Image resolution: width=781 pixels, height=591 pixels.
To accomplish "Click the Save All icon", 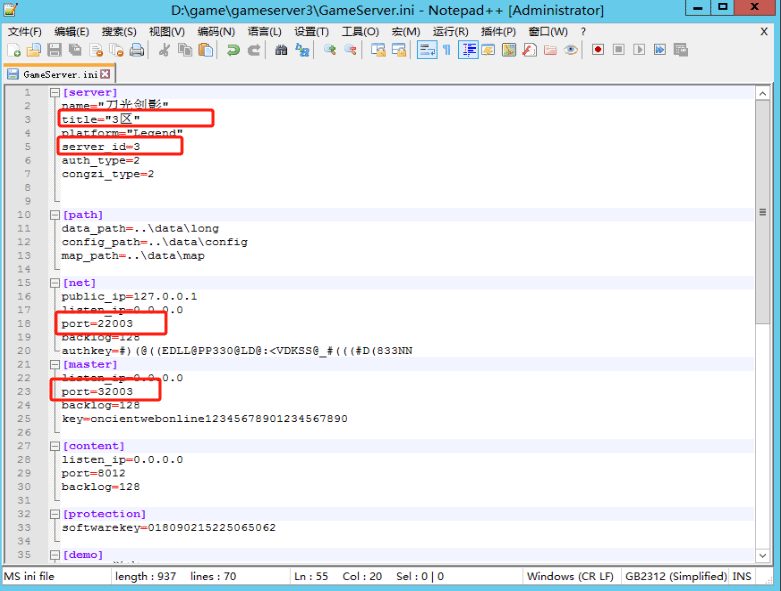I will pyautogui.click(x=75, y=50).
